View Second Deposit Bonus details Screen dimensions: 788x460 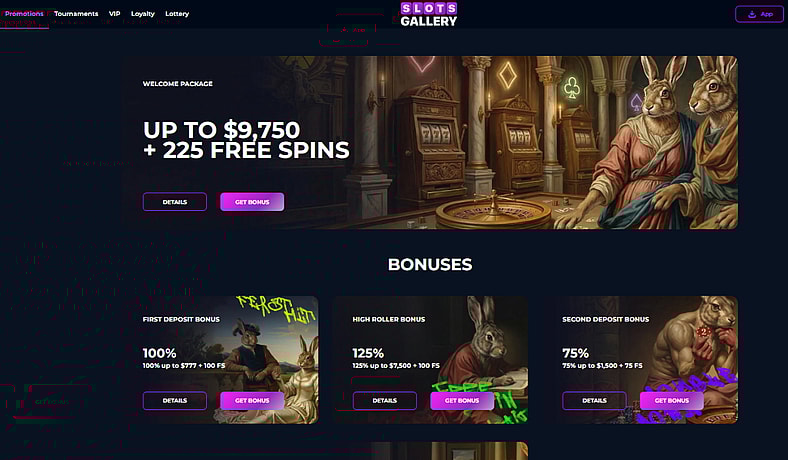[x=595, y=401]
